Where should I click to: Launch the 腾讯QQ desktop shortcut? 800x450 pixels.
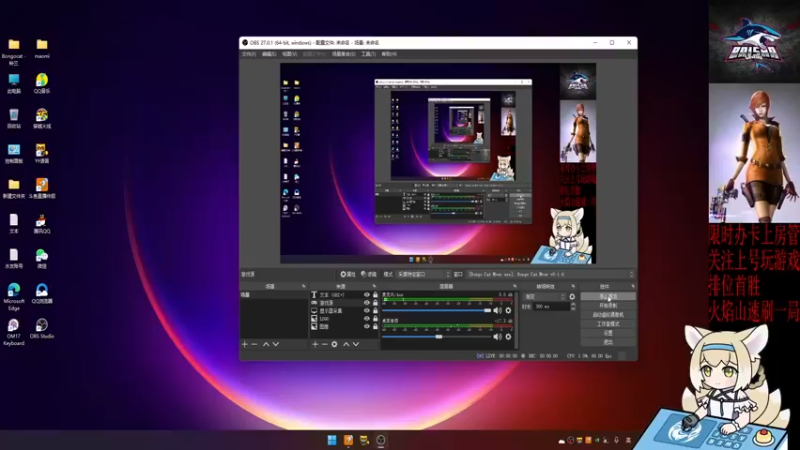coord(42,223)
